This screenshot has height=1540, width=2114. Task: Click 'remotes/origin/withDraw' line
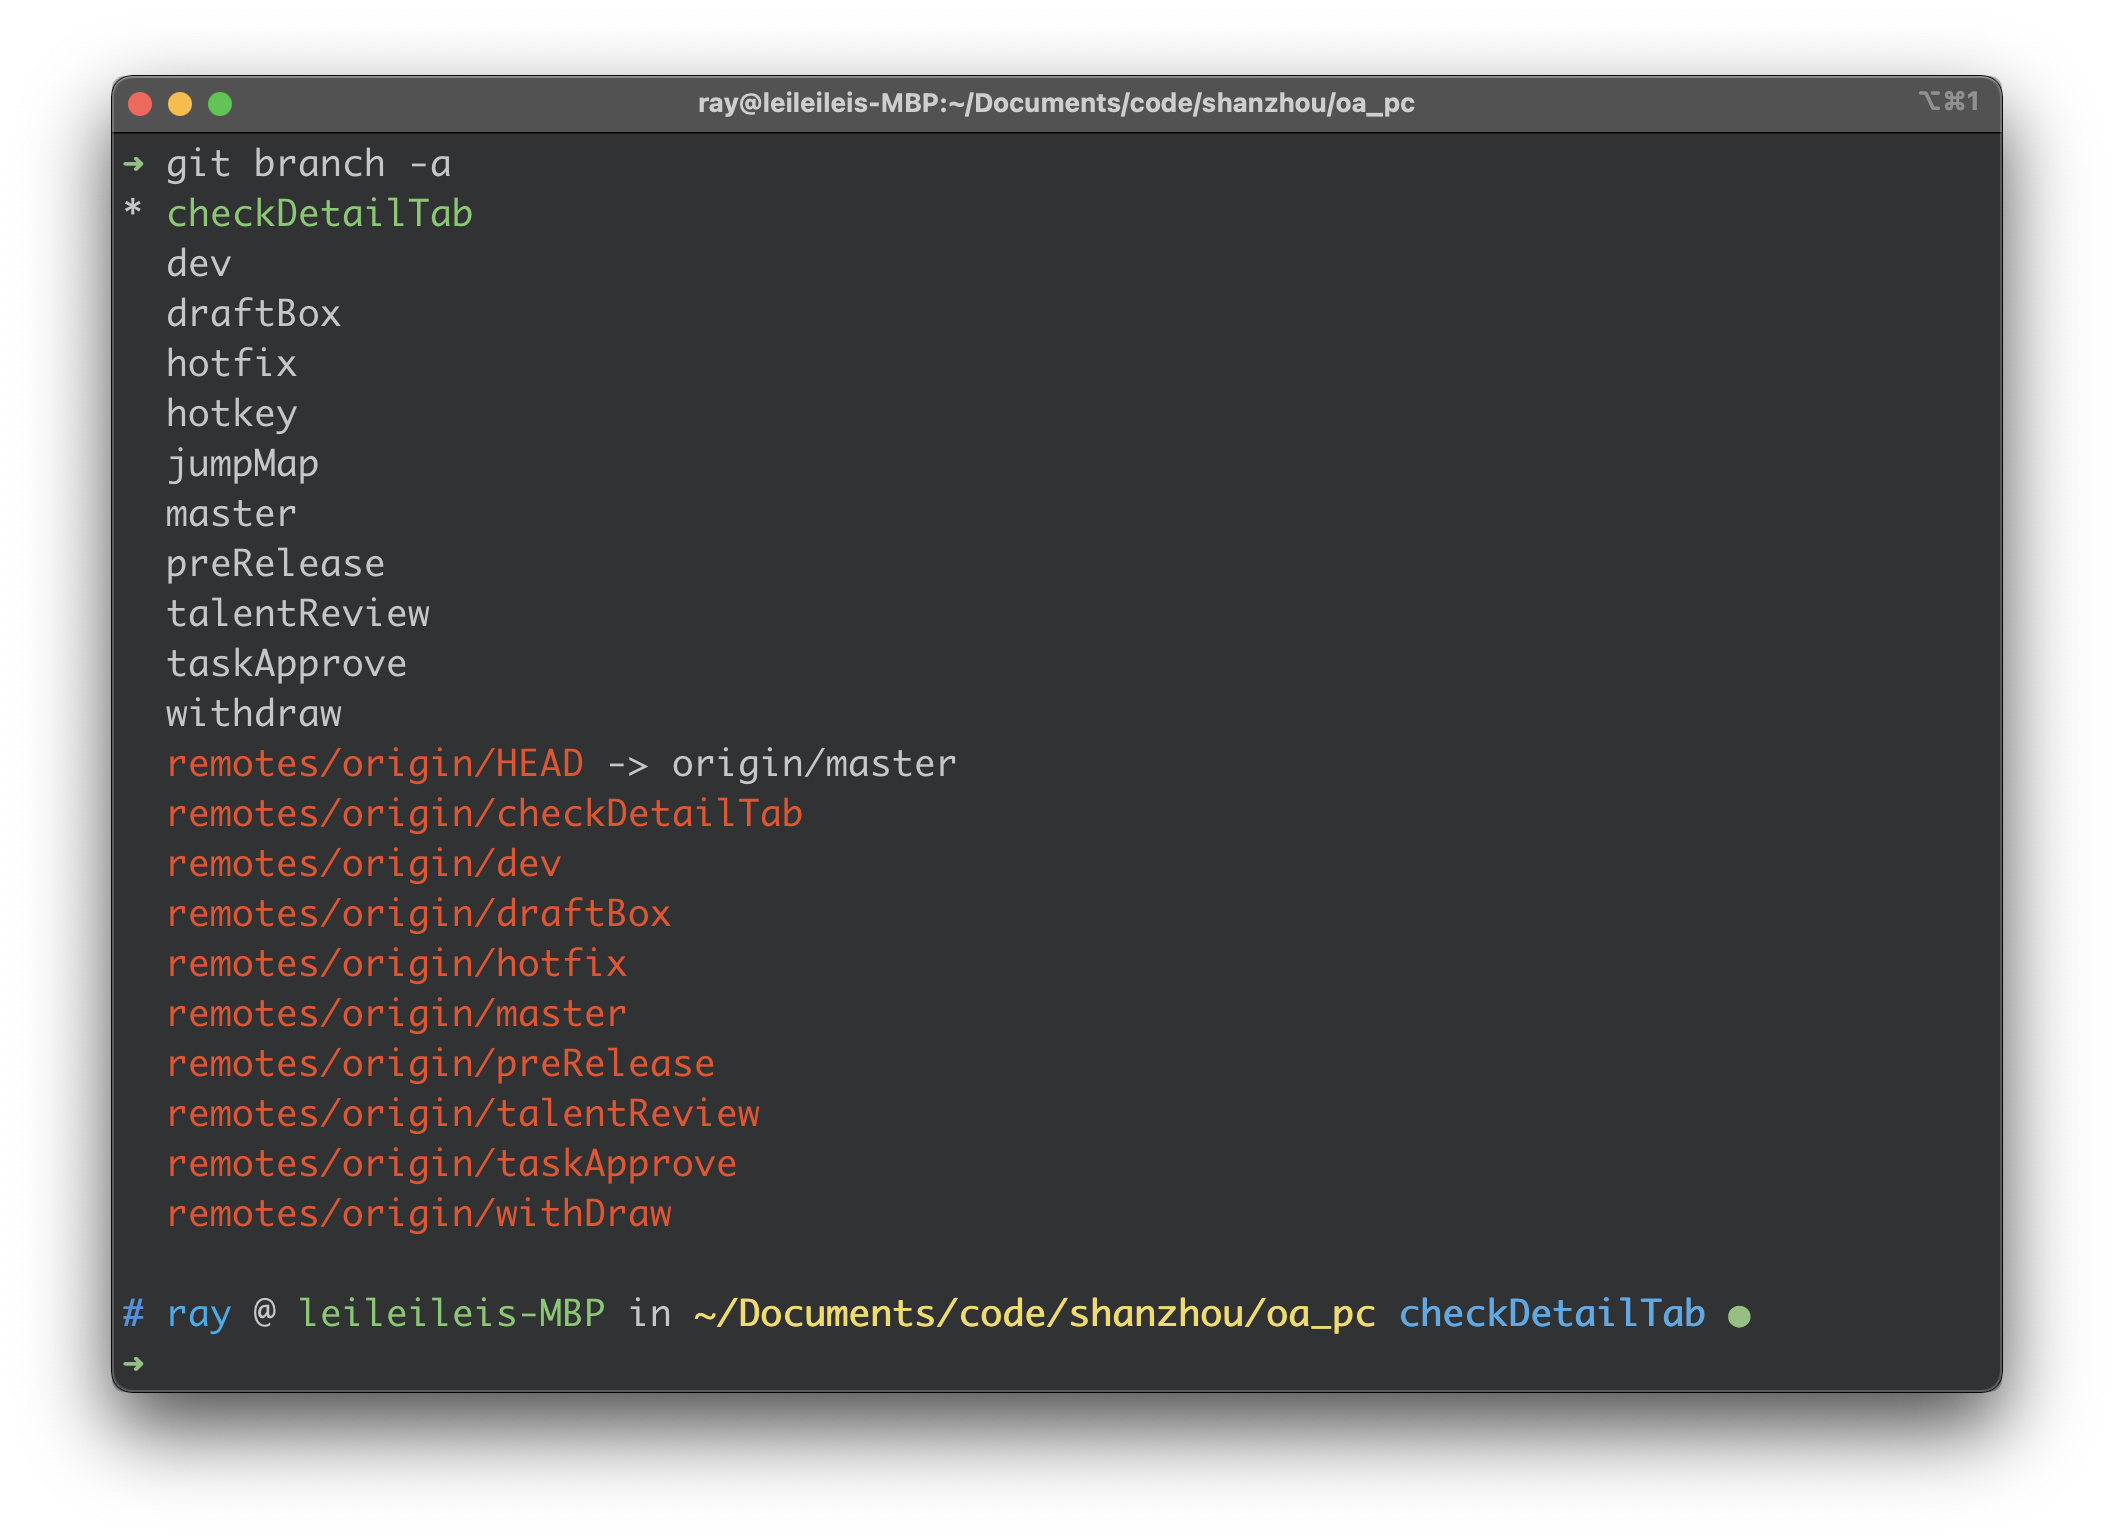[418, 1214]
